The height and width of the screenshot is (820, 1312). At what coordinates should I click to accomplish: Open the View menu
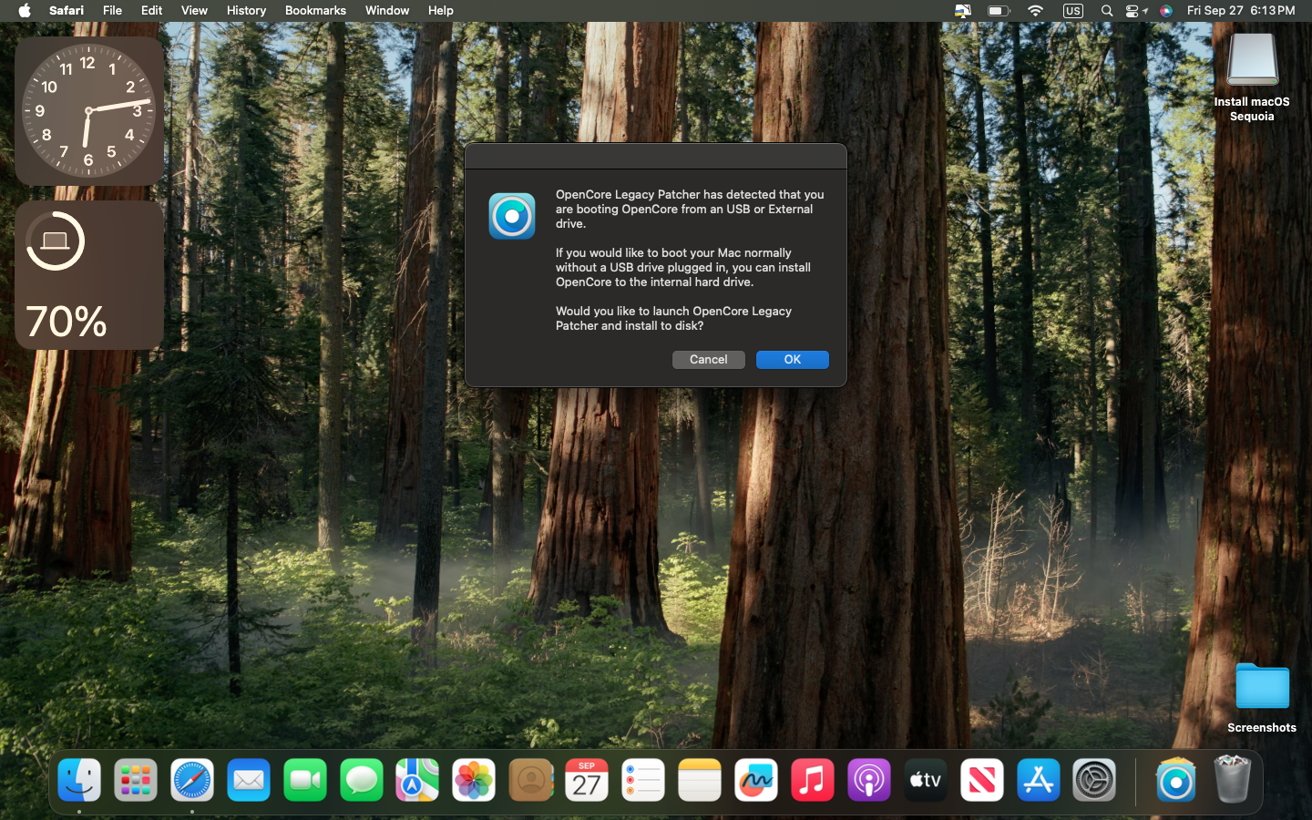[x=194, y=10]
